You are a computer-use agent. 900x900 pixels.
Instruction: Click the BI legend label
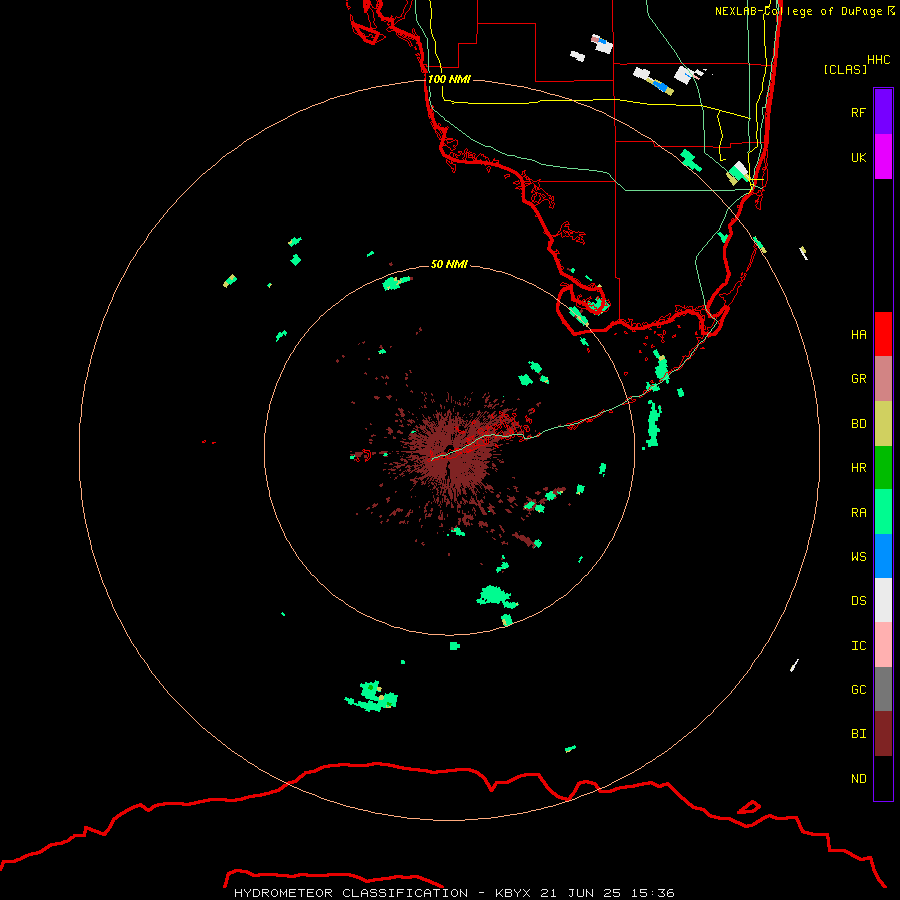tap(858, 734)
